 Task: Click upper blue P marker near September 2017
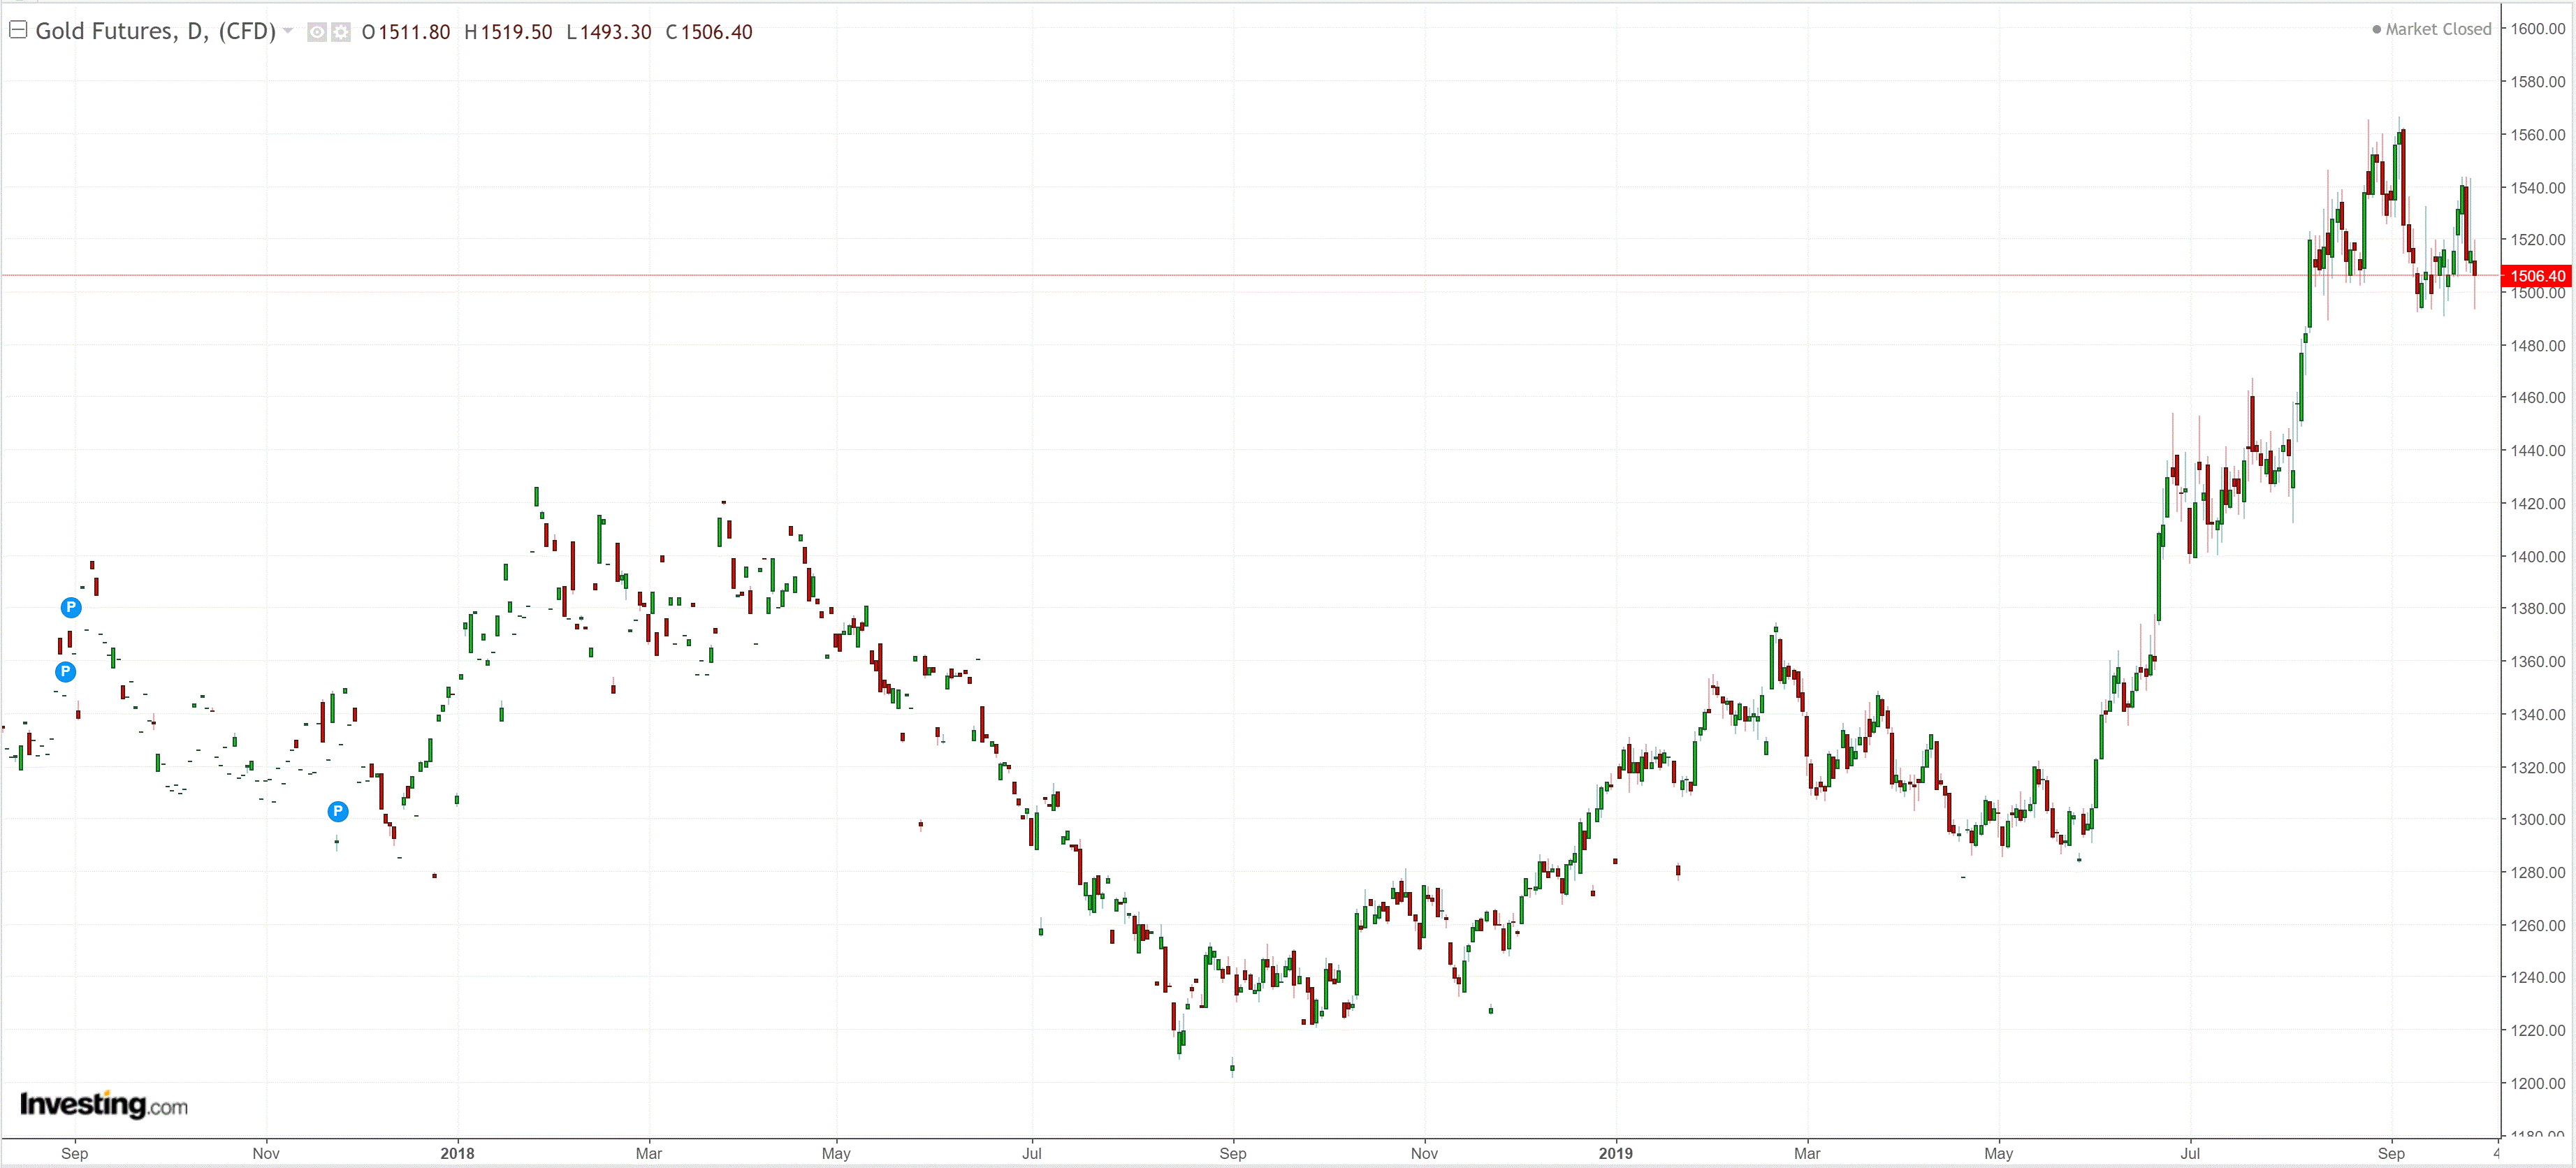[71, 607]
